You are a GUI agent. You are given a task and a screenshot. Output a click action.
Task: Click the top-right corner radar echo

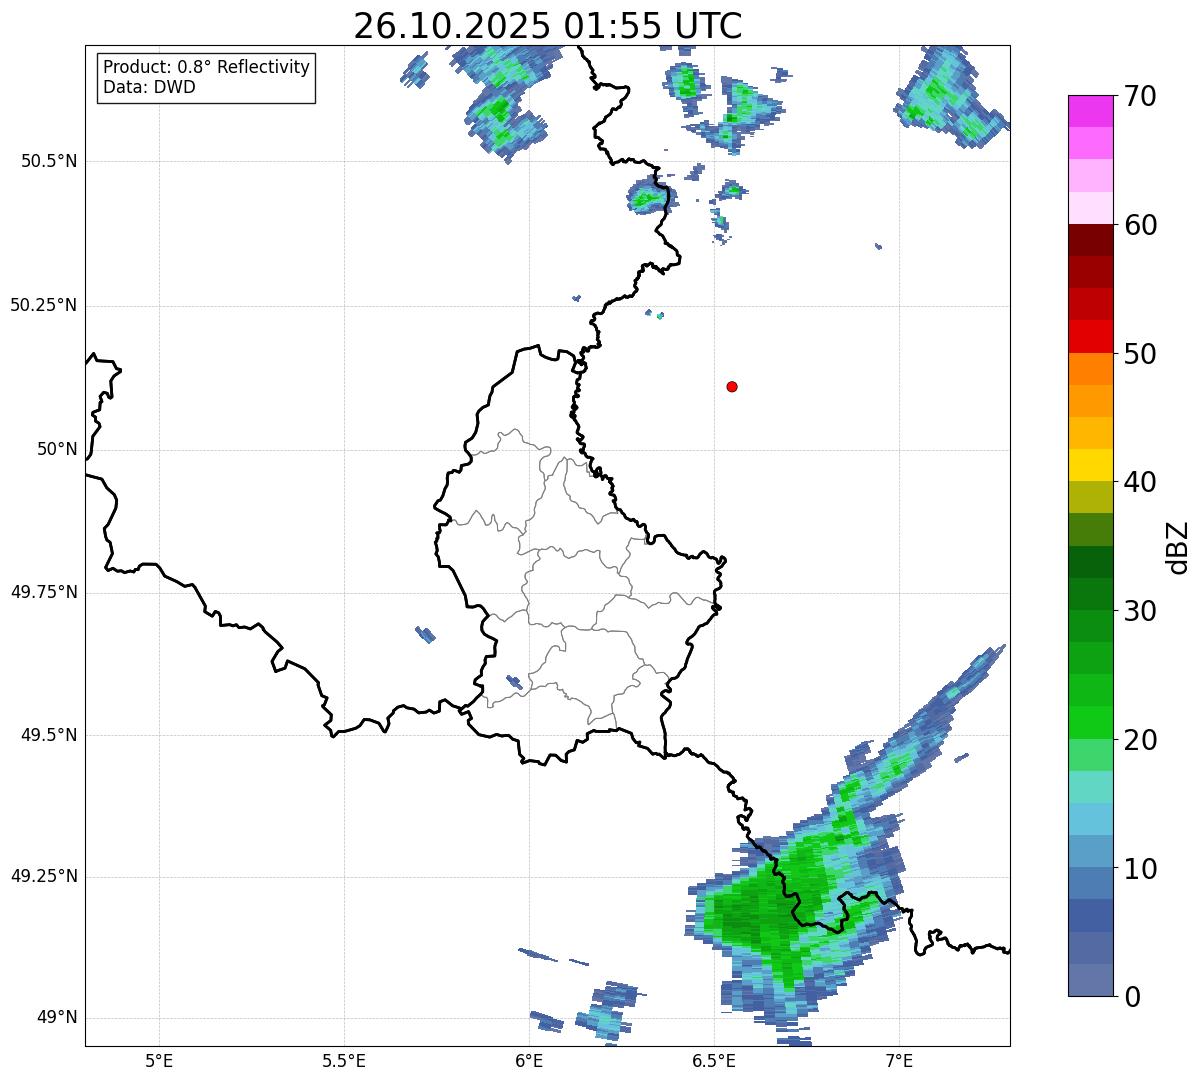pyautogui.click(x=950, y=95)
